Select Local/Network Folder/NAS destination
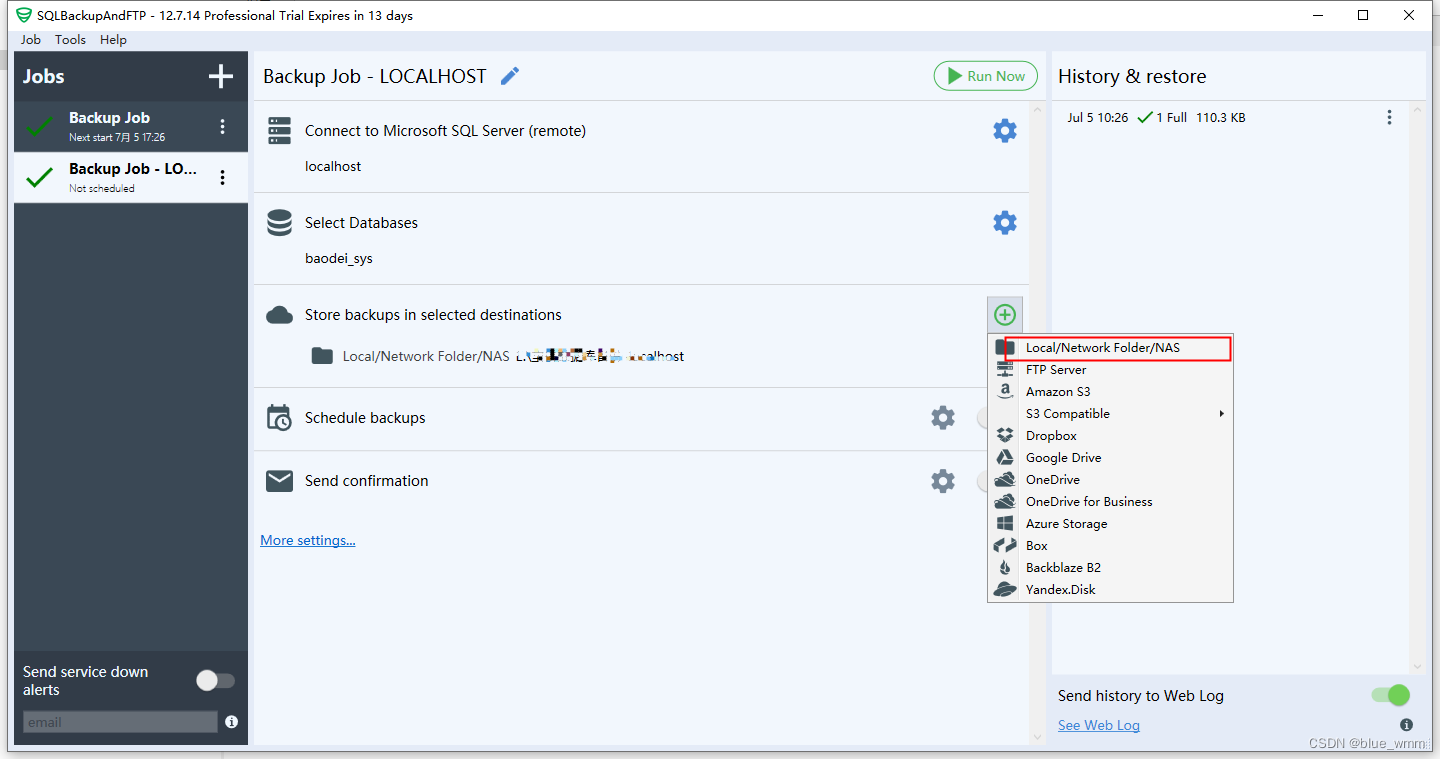The width and height of the screenshot is (1440, 759). tap(1110, 348)
